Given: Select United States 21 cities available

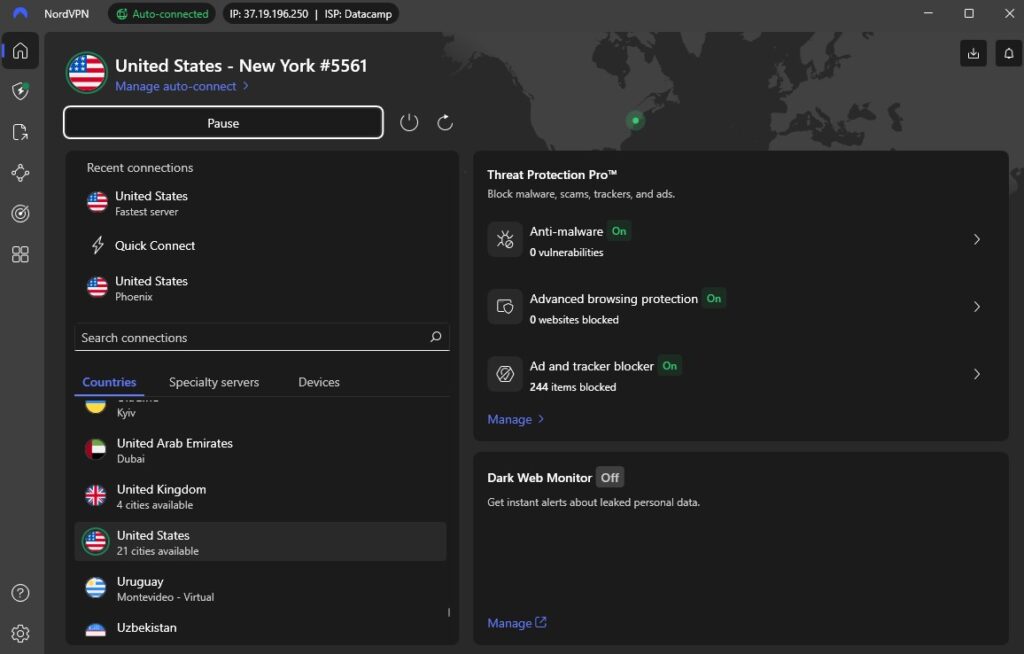Looking at the screenshot, I should pos(261,542).
